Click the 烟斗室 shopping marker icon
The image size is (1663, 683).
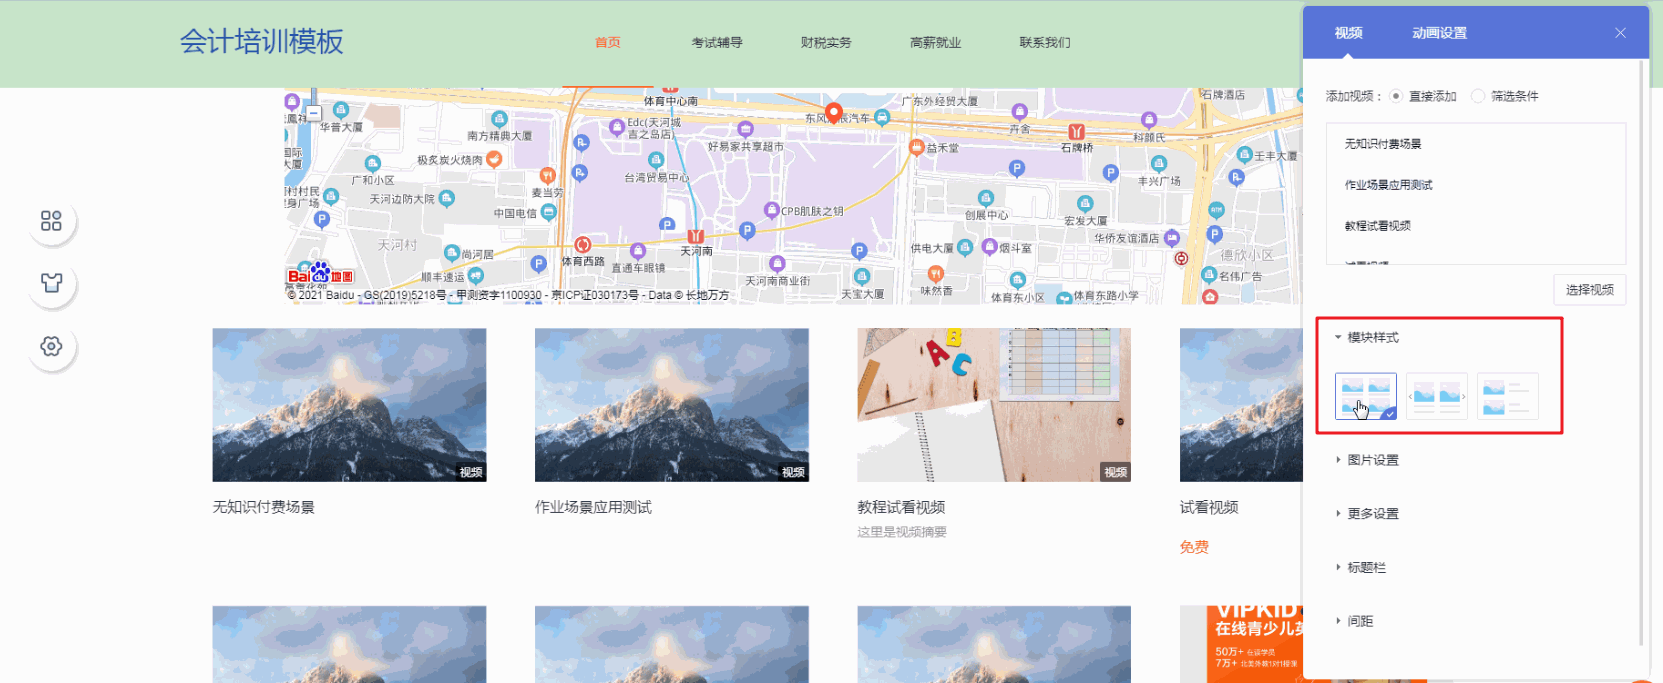[x=989, y=246]
